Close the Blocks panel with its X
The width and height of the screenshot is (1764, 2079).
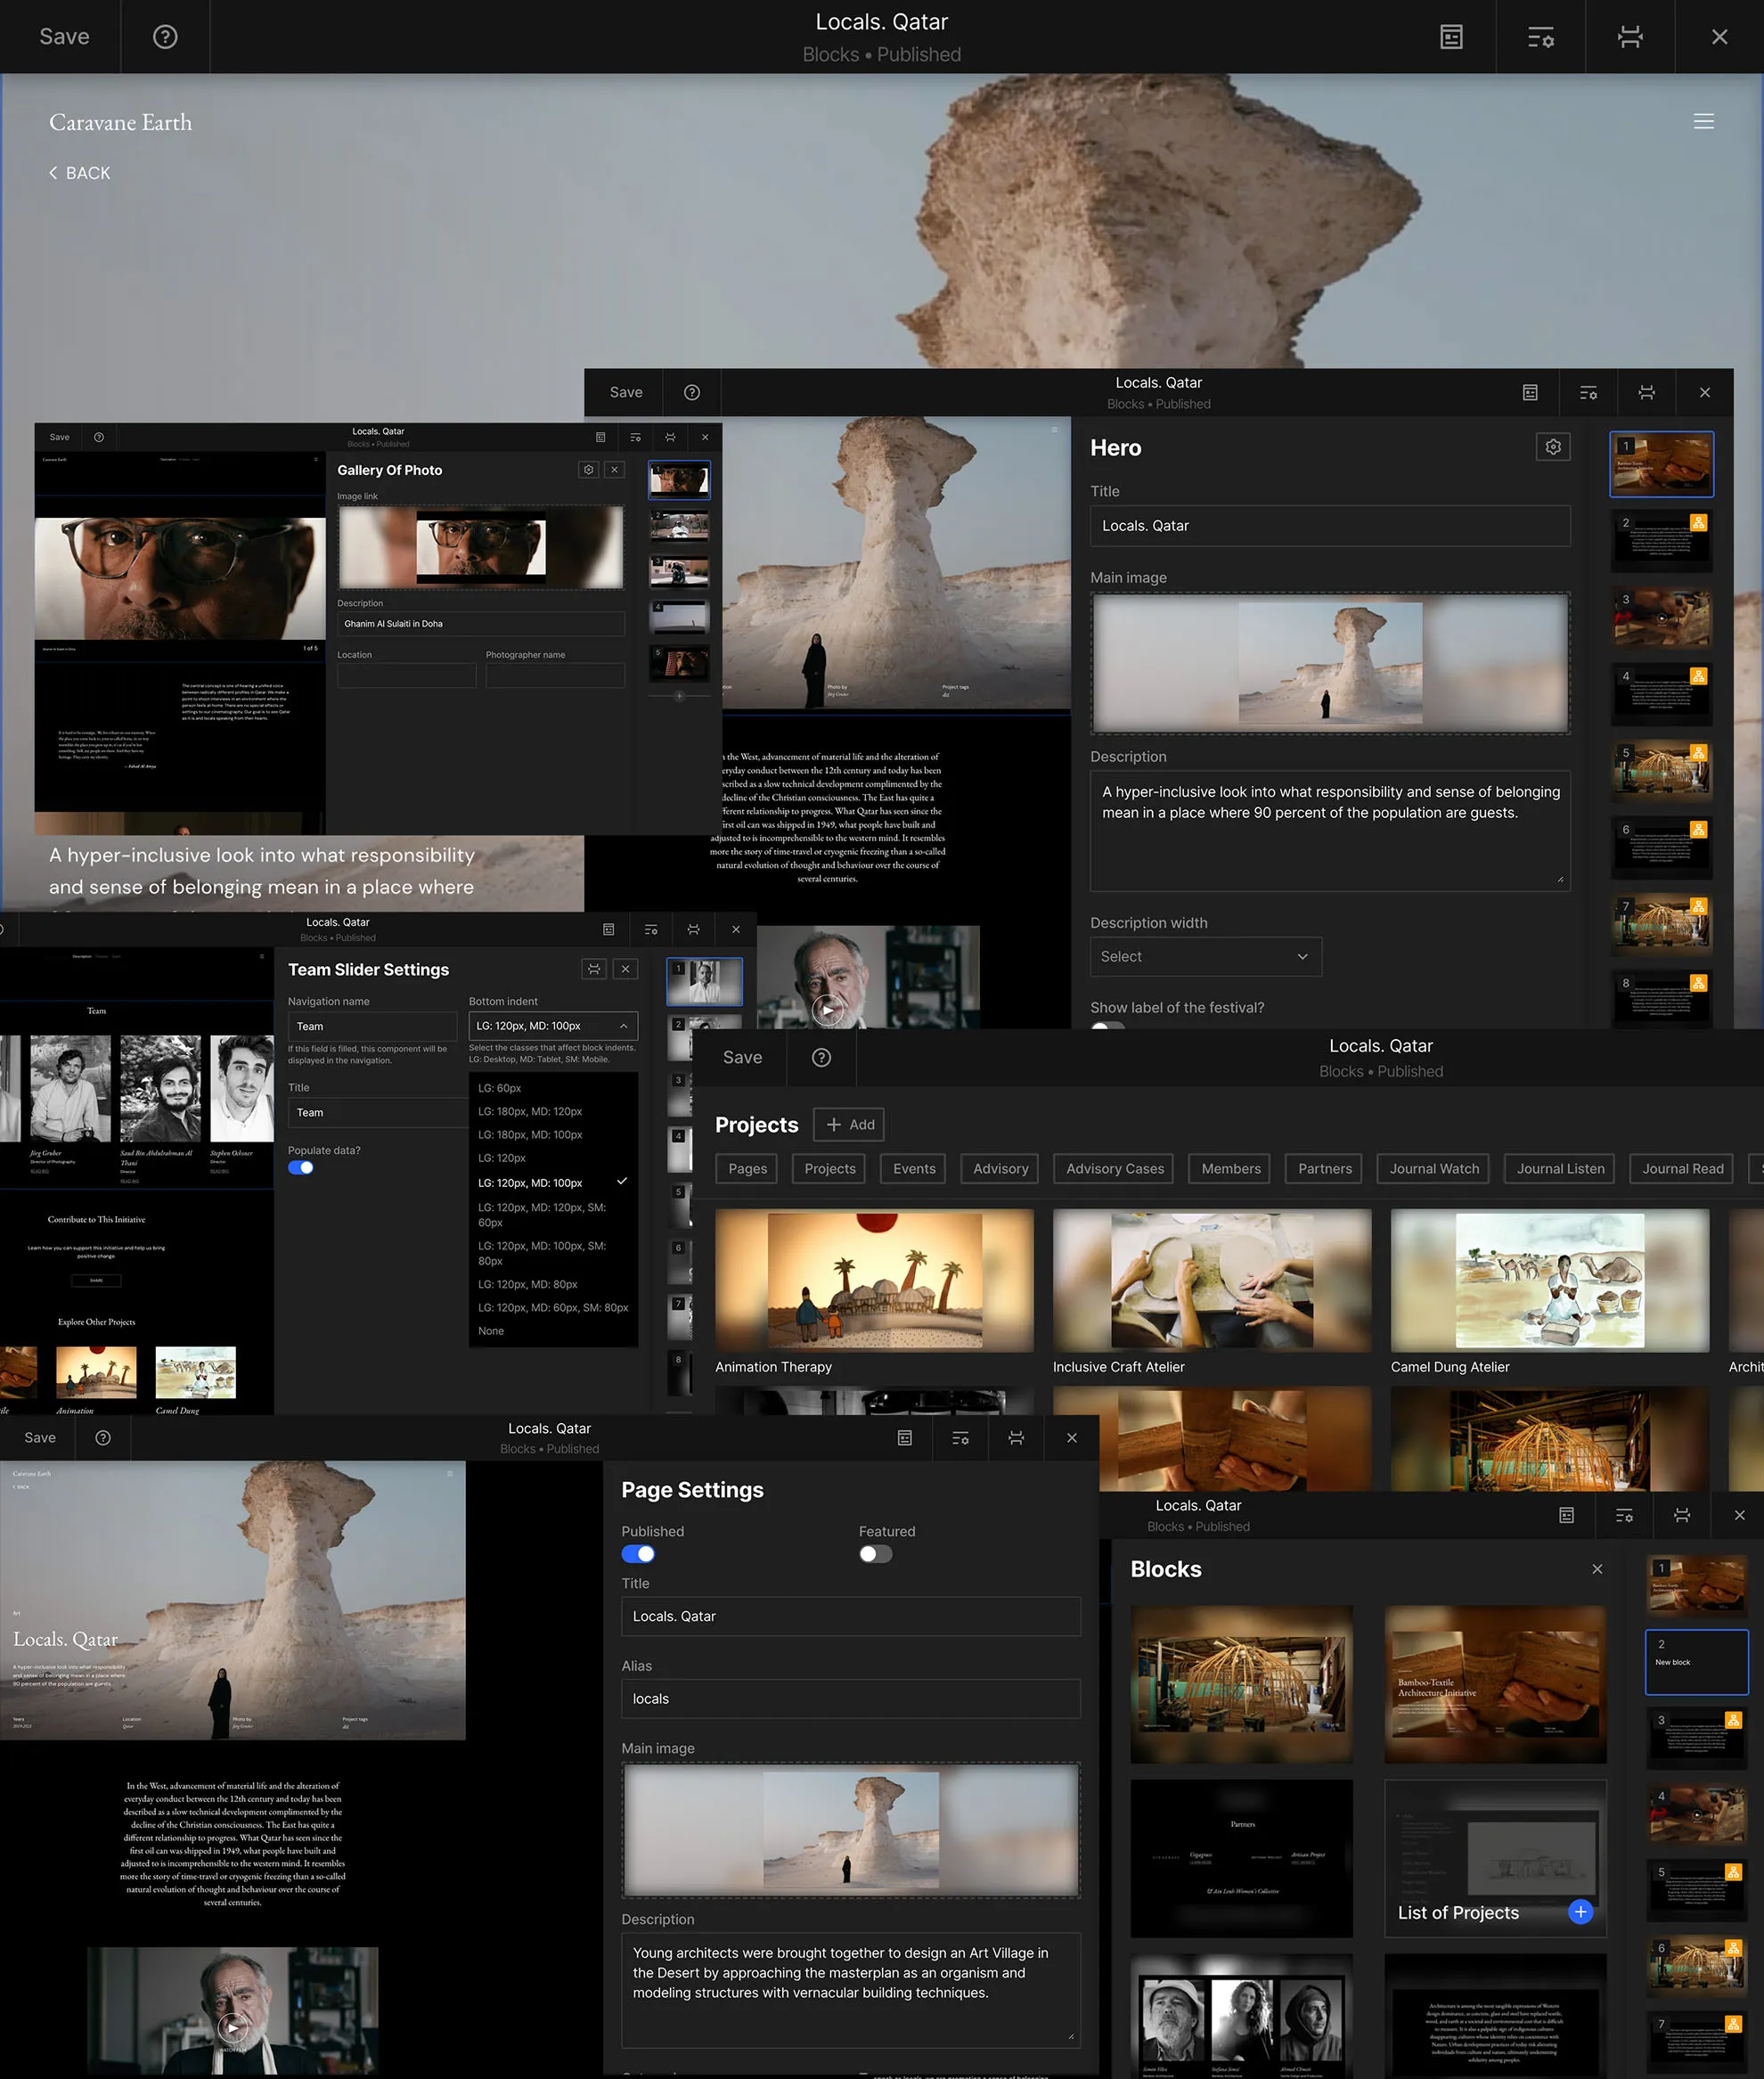(1597, 1569)
